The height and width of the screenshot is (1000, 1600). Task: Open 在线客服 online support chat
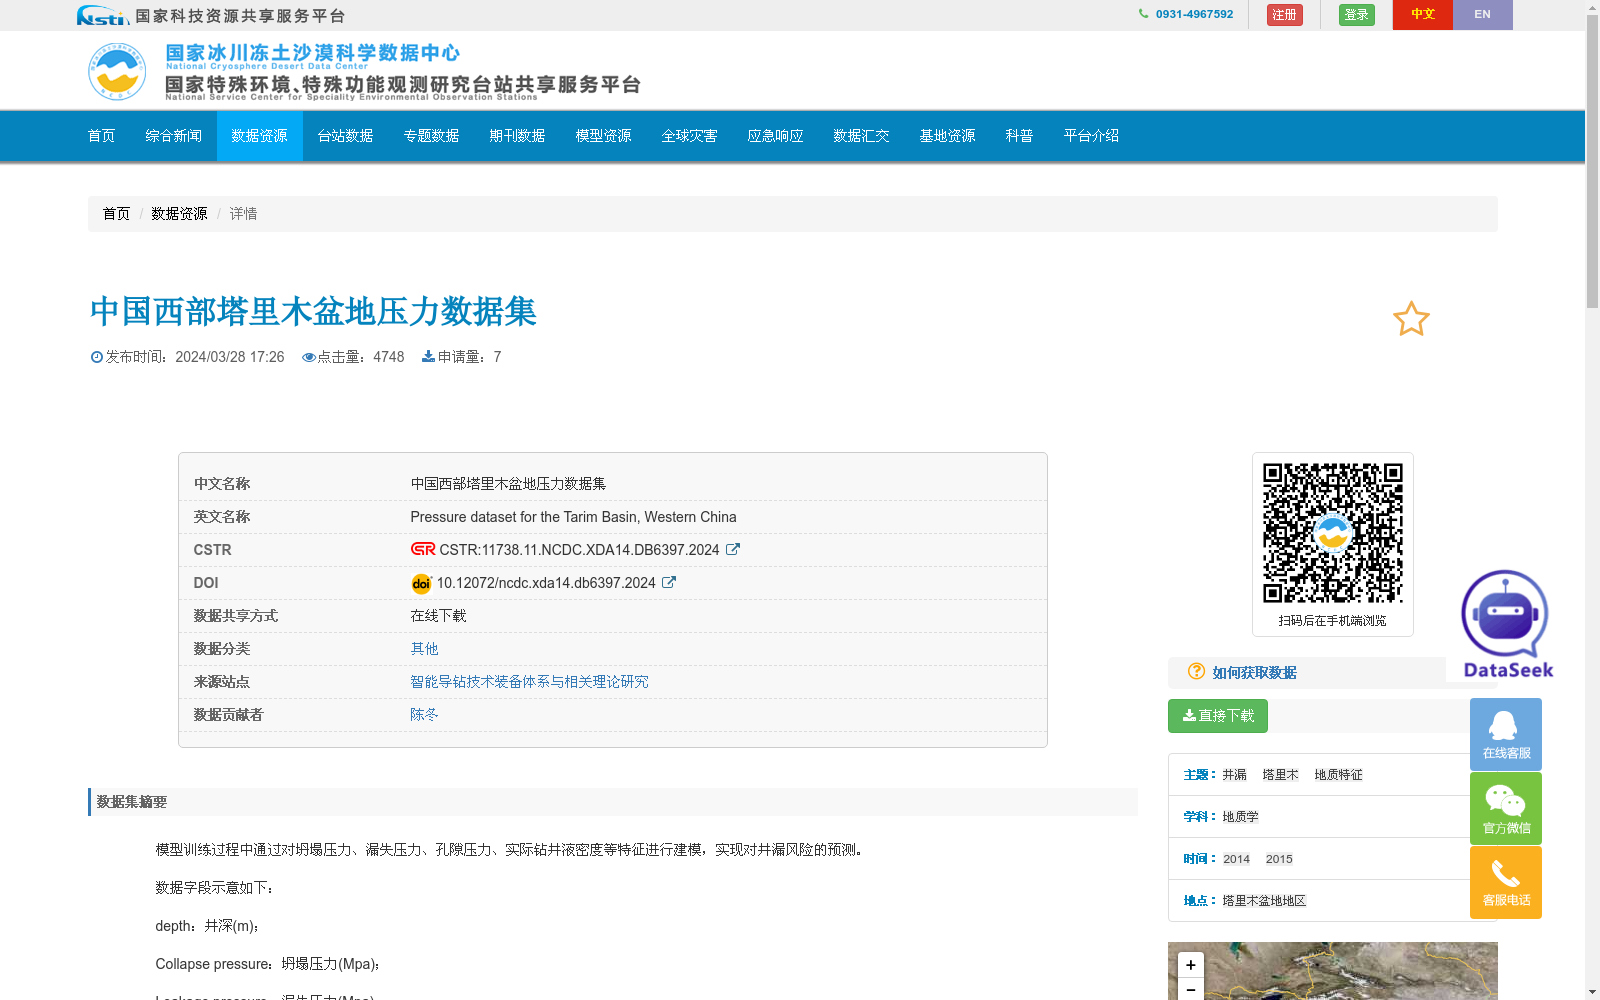(1506, 734)
